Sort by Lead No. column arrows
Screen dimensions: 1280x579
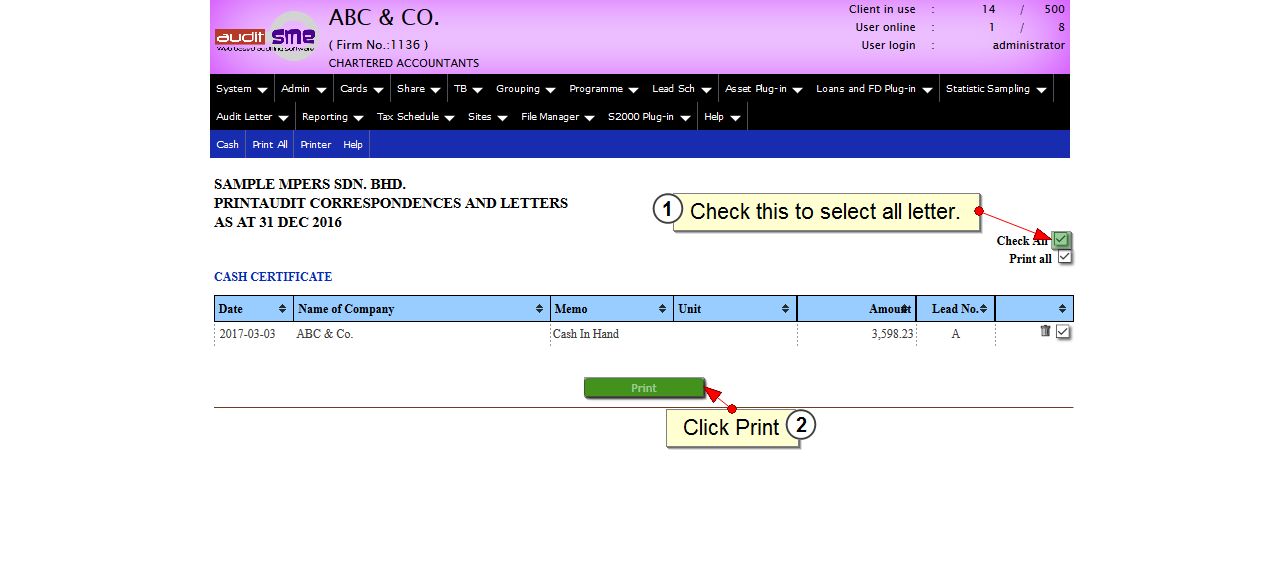(983, 309)
